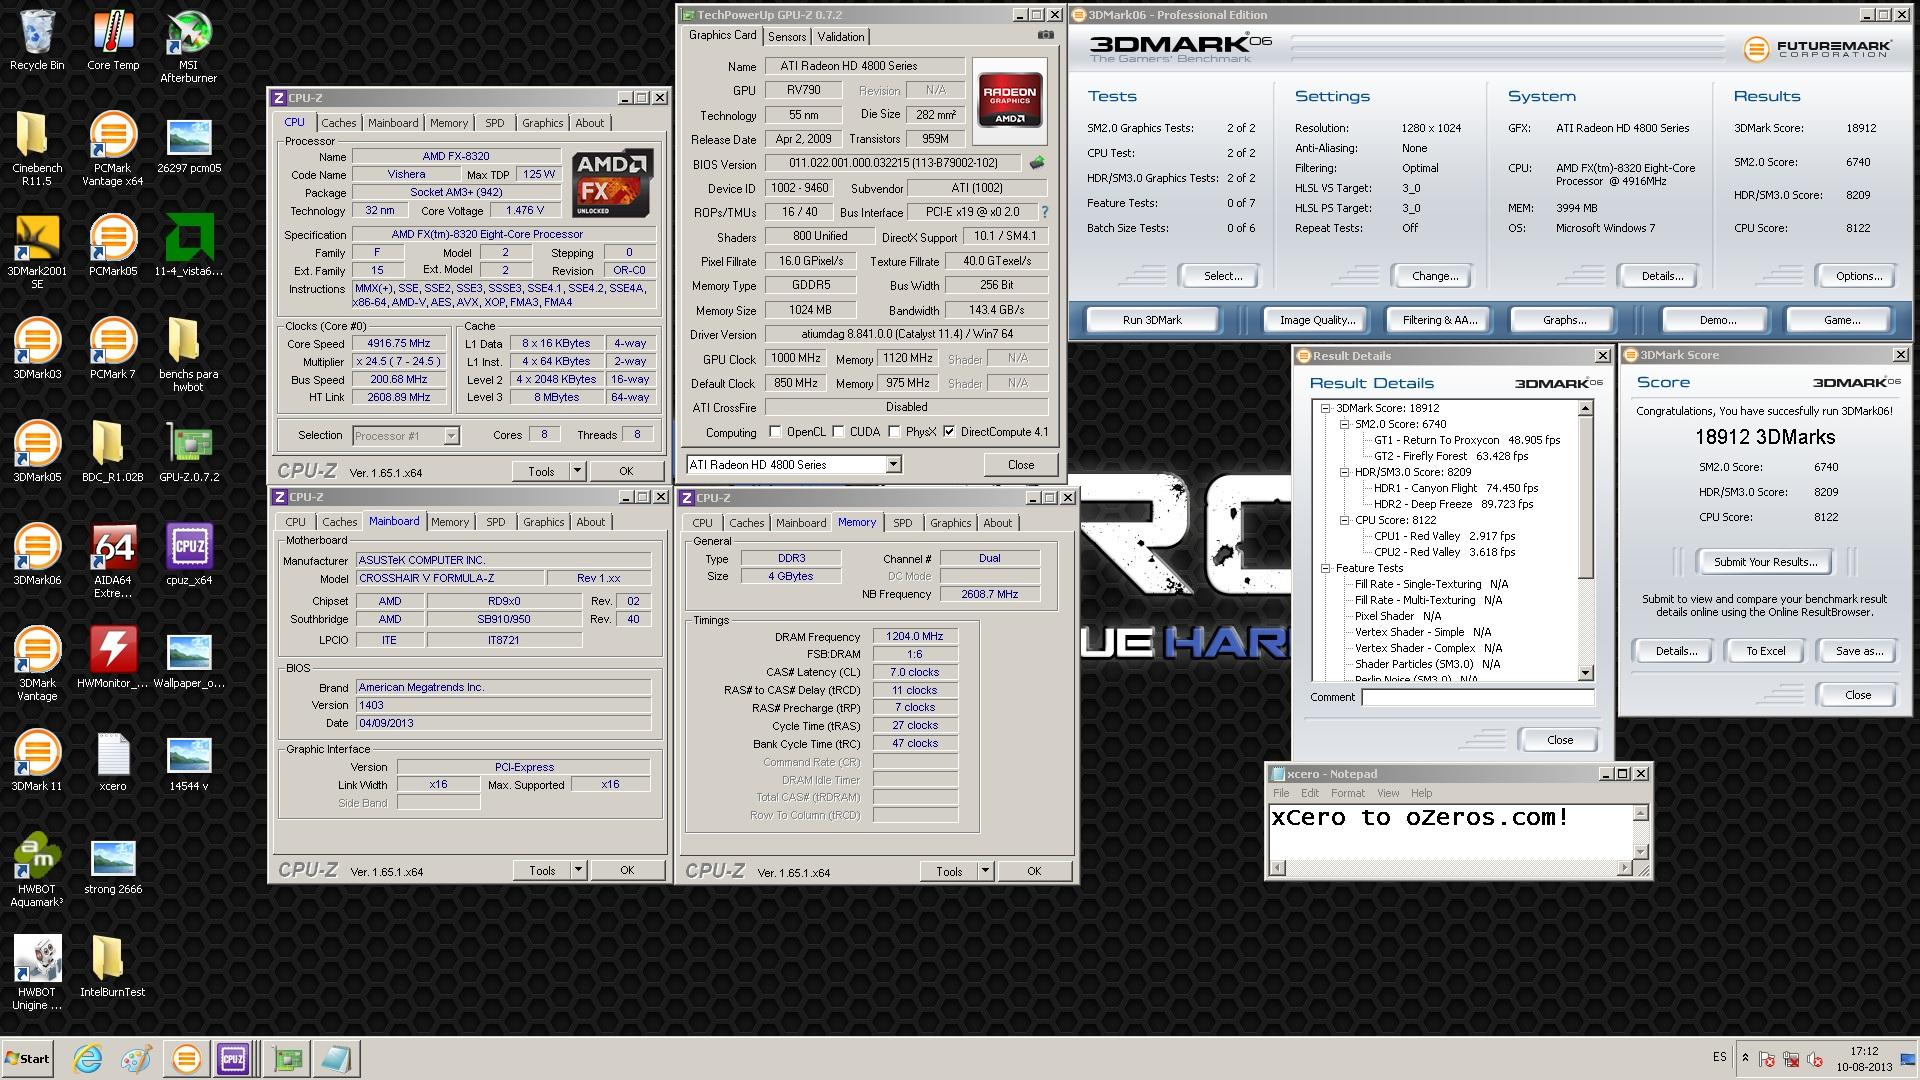The image size is (1920, 1080).
Task: Click the GPU-Z camera screenshot icon
Action: (1046, 35)
